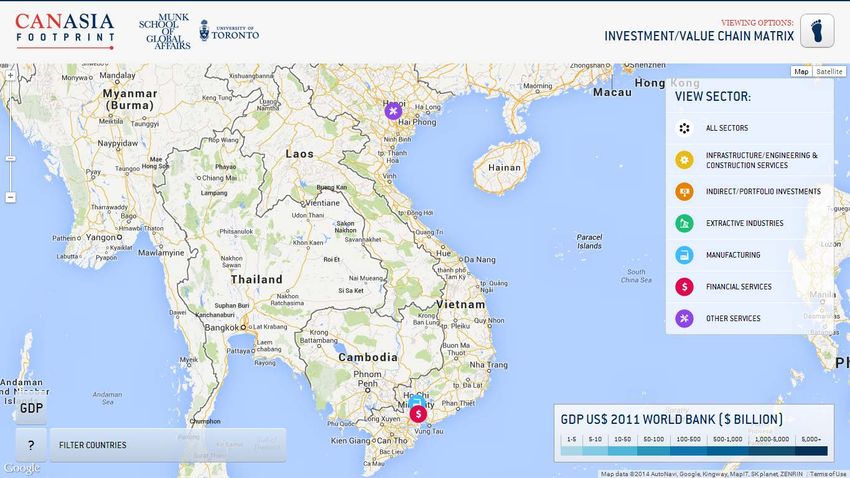Click the Paracel Islands label
Viewport: 850px width, 478px height.
589,241
